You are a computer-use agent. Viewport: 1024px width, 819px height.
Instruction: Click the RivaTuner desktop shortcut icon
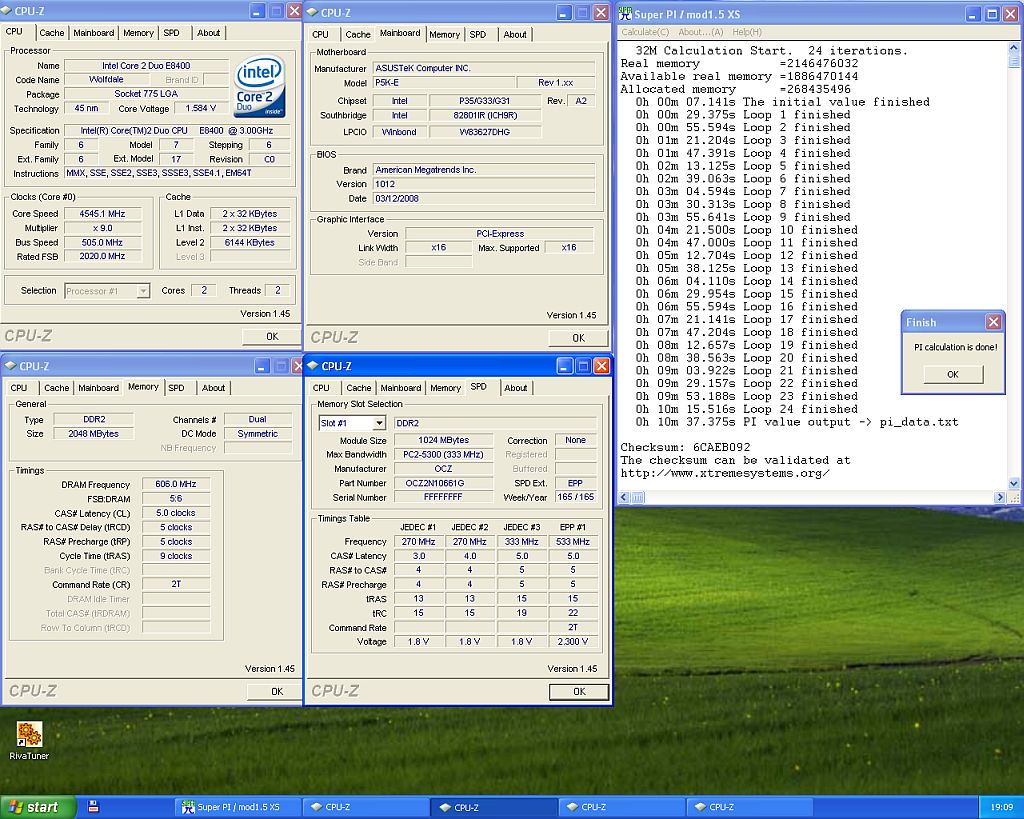point(29,734)
